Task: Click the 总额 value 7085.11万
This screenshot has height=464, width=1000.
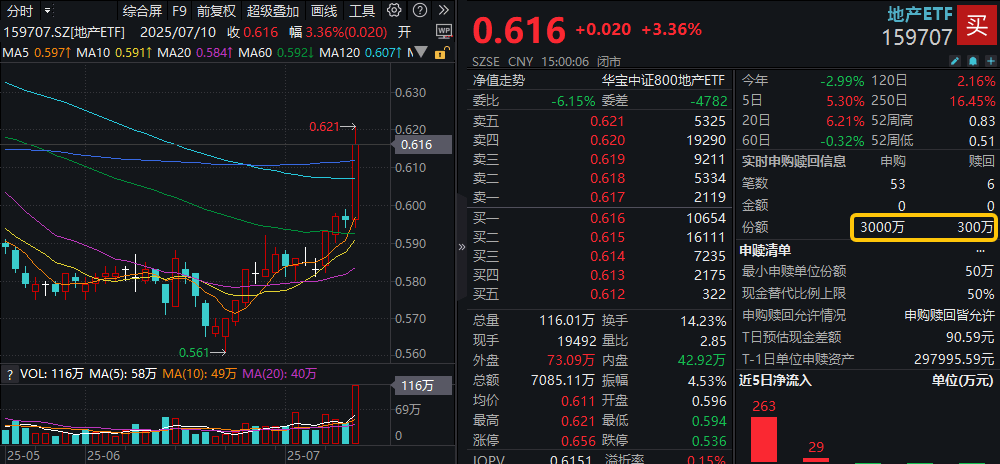Action: tap(561, 381)
